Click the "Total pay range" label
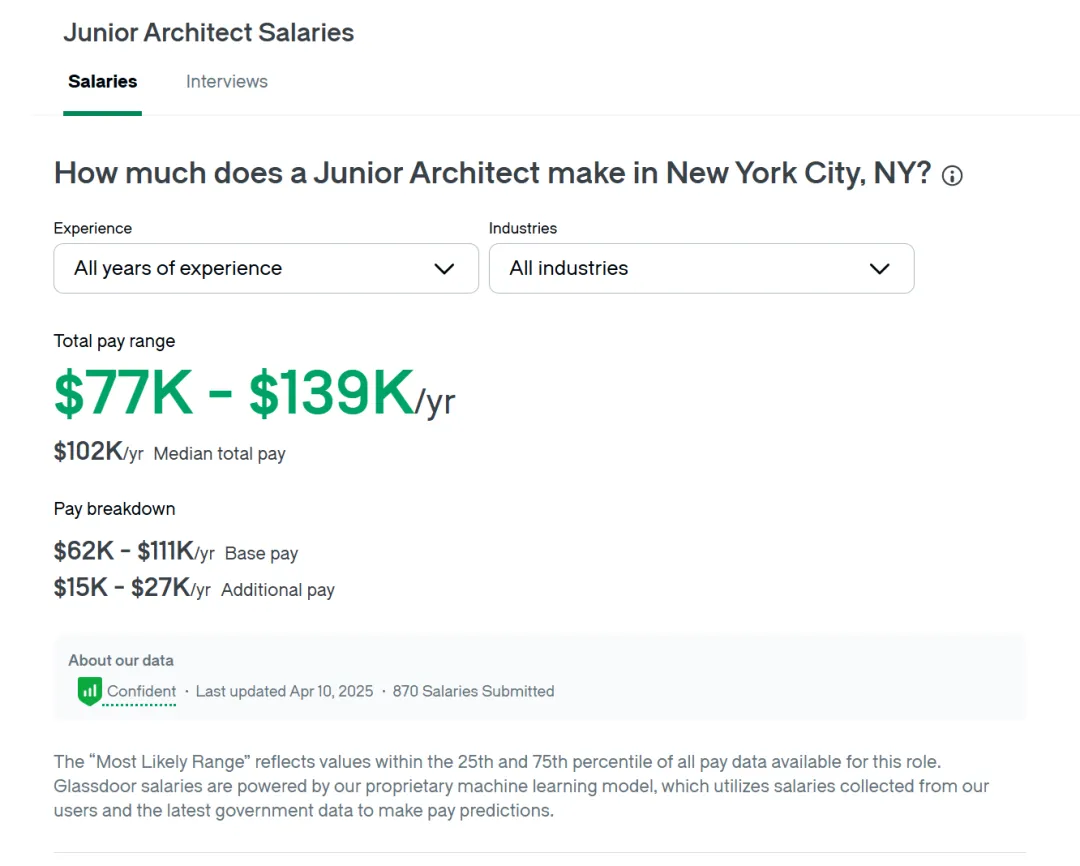Viewport: 1080px width, 866px height. [x=114, y=341]
